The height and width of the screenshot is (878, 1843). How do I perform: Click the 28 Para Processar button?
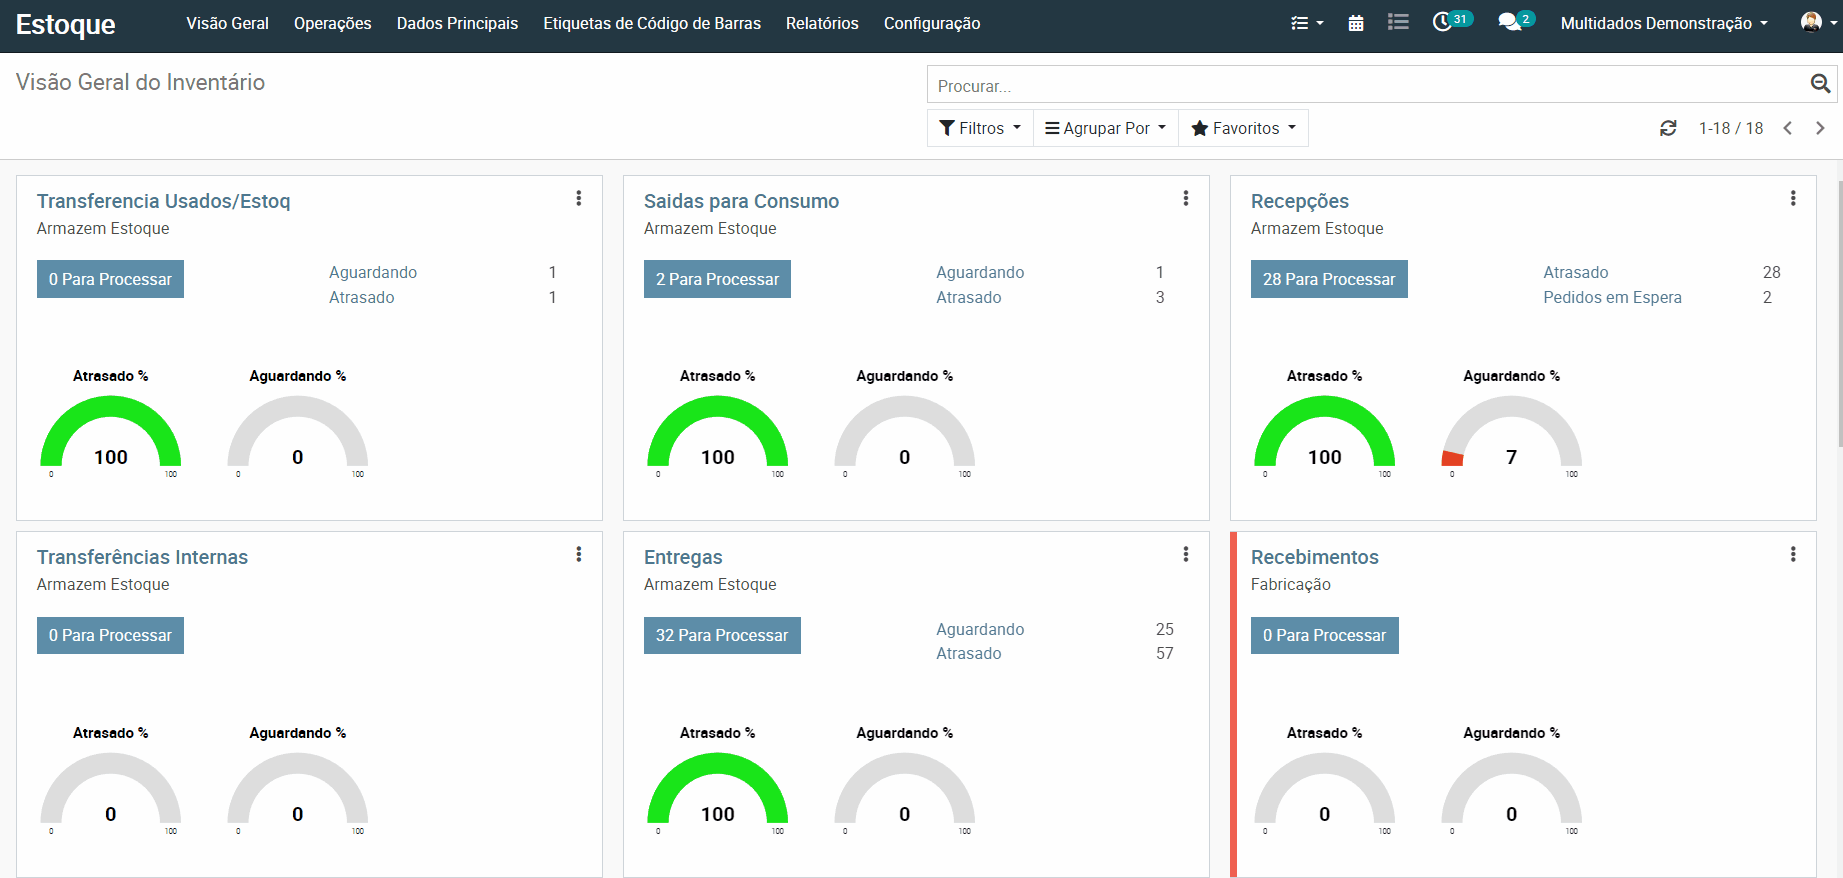(x=1328, y=279)
